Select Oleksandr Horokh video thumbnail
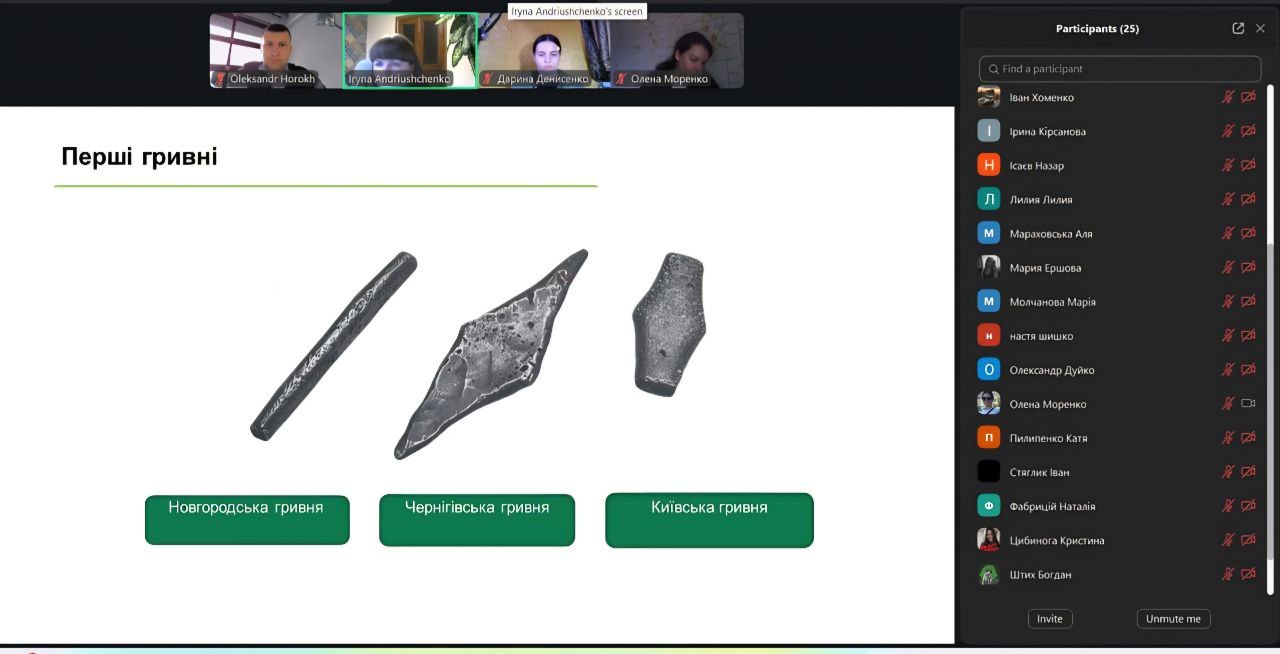 pyautogui.click(x=276, y=50)
